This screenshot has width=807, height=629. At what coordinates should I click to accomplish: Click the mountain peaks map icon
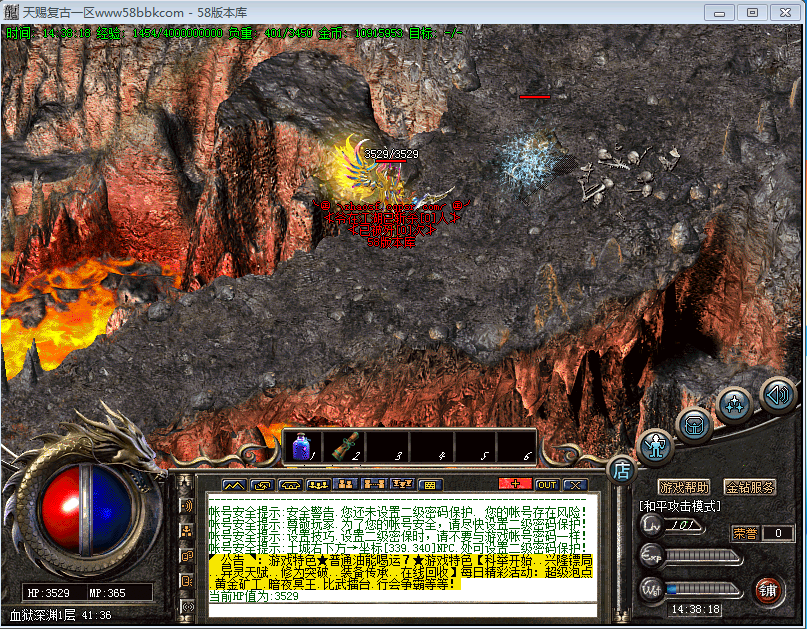pyautogui.click(x=234, y=485)
